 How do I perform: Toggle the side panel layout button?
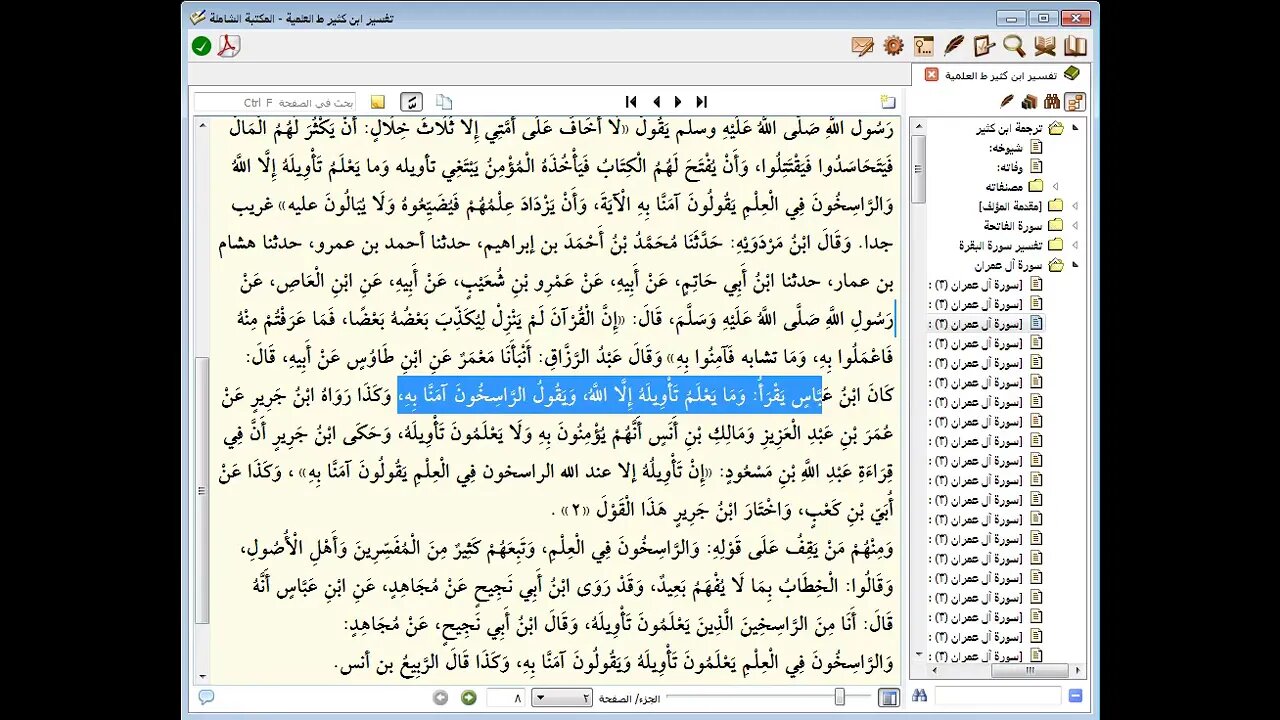point(888,697)
